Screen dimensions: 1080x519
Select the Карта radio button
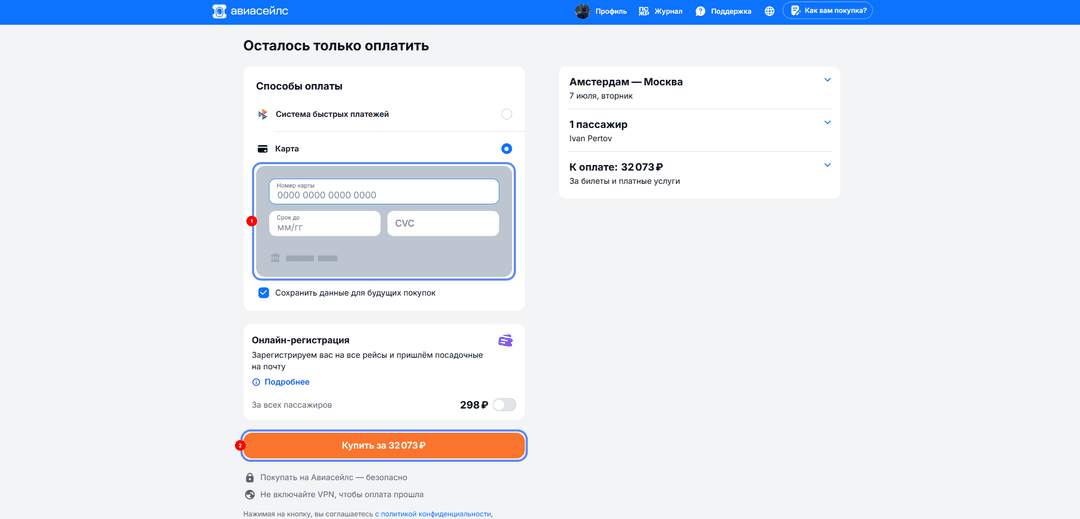[x=506, y=149]
